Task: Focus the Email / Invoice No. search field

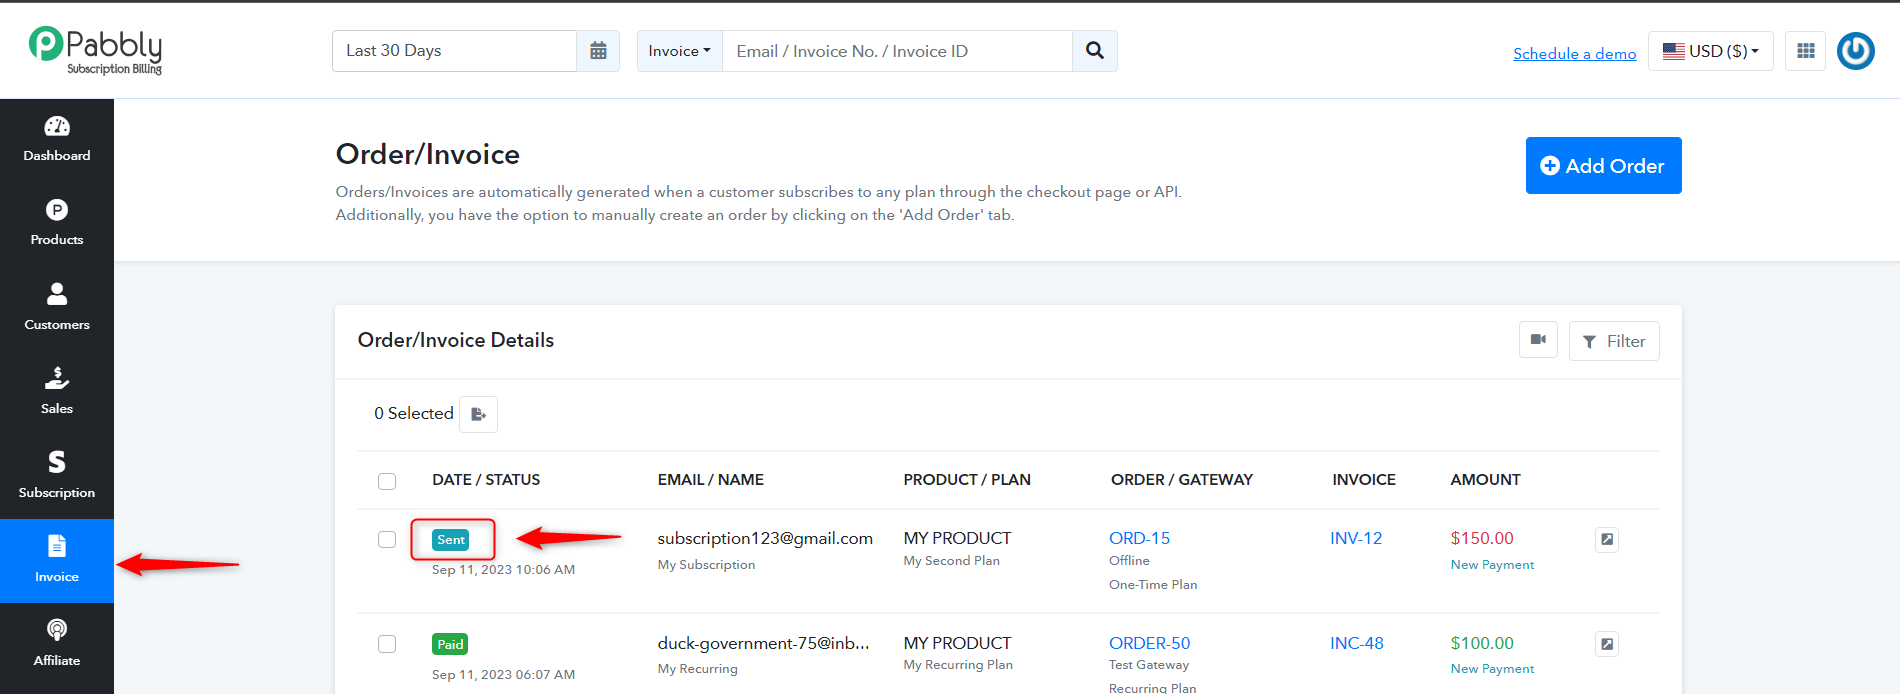Action: click(897, 51)
